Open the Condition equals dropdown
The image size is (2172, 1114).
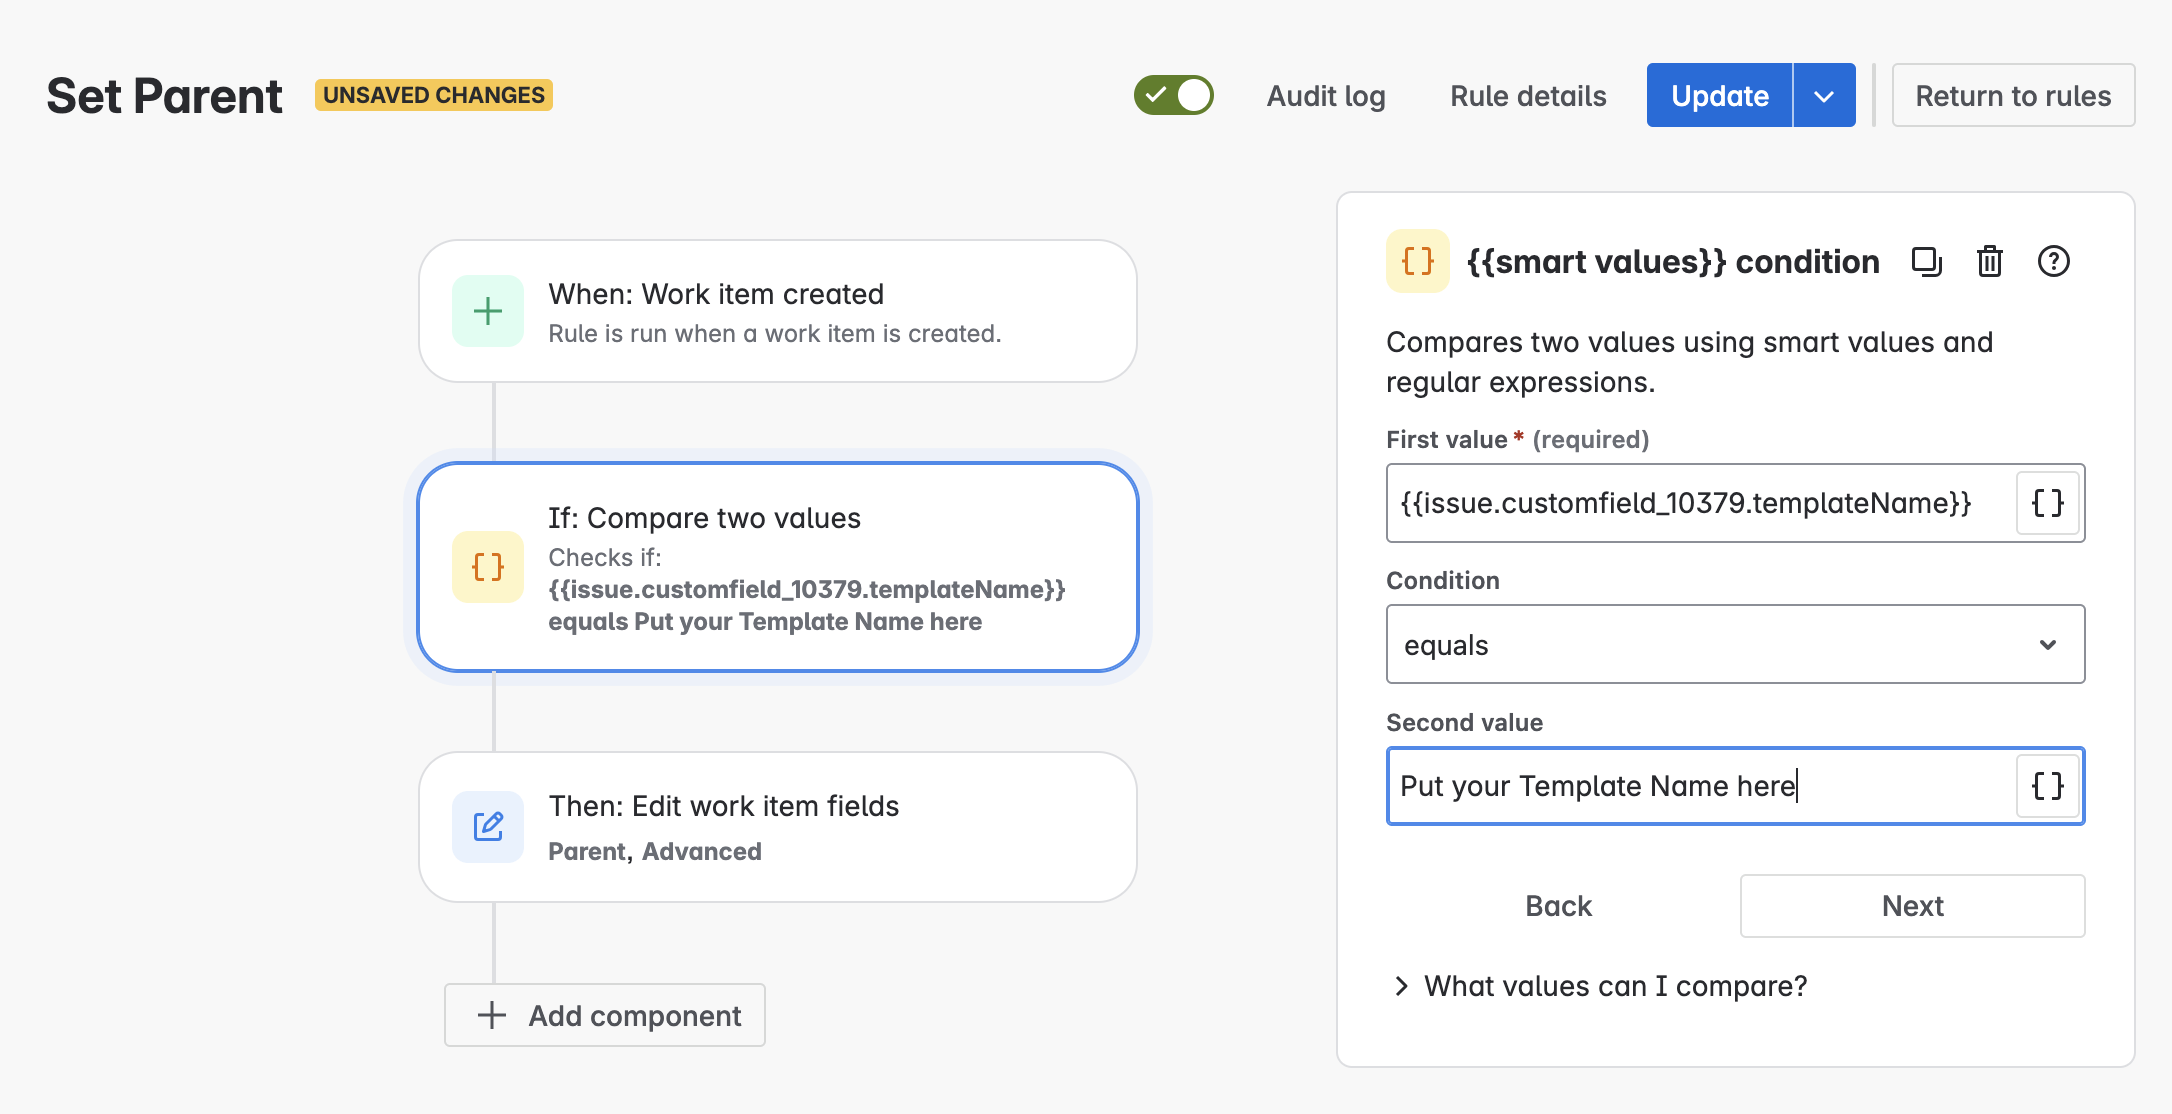(x=1735, y=645)
